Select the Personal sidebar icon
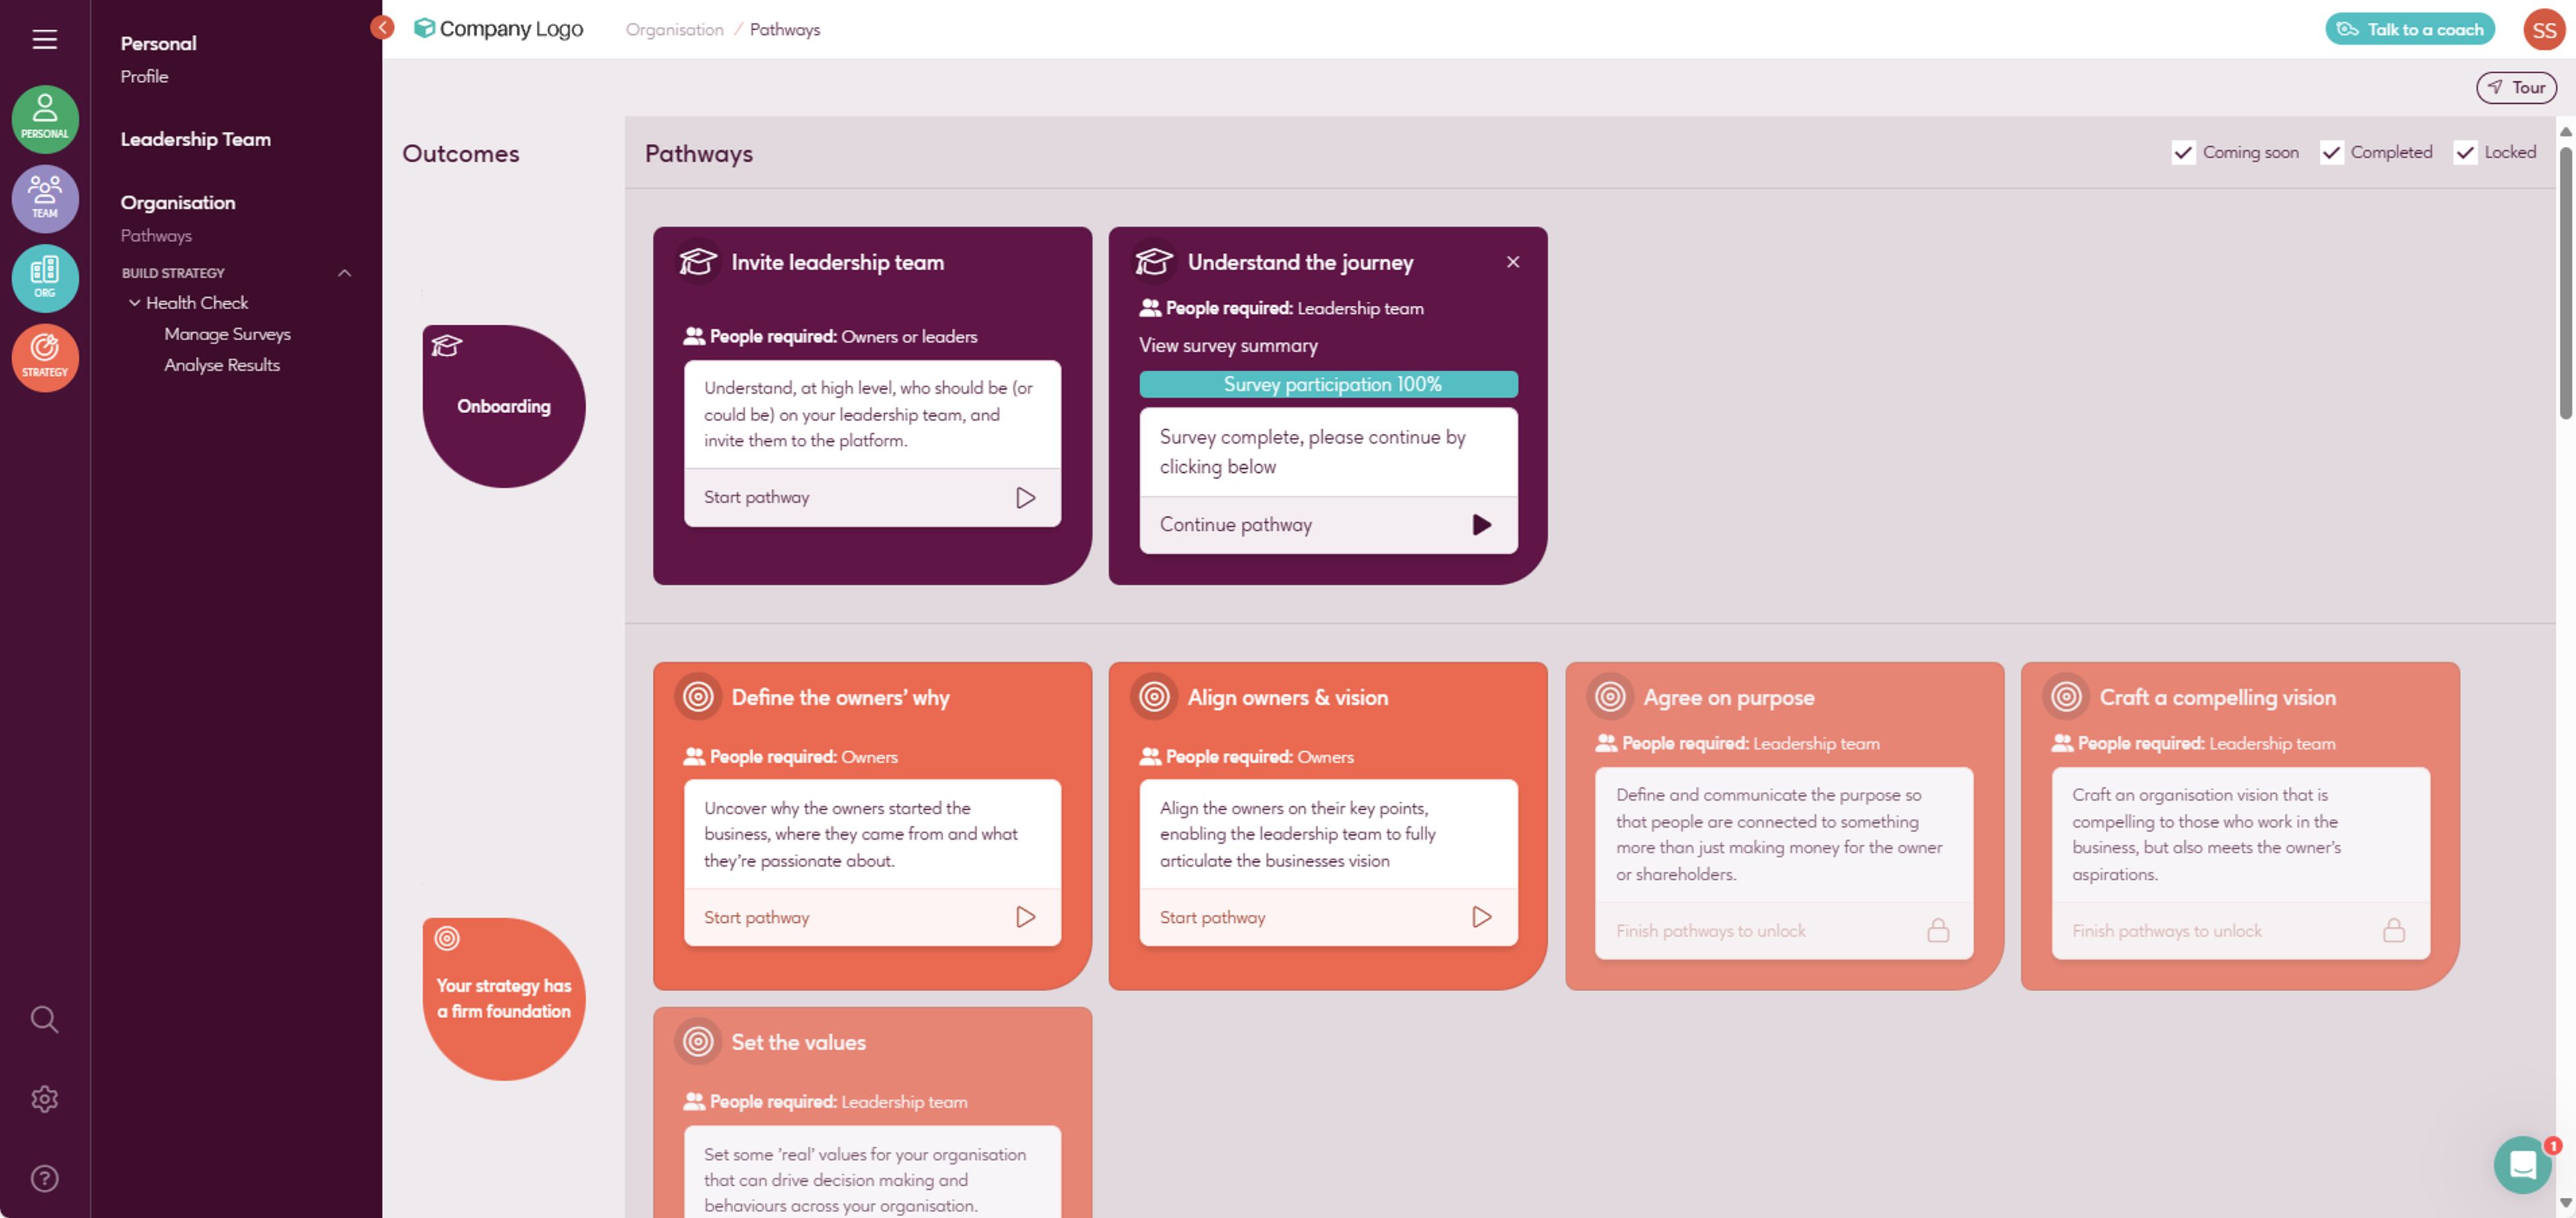The width and height of the screenshot is (2576, 1218). tap(45, 119)
